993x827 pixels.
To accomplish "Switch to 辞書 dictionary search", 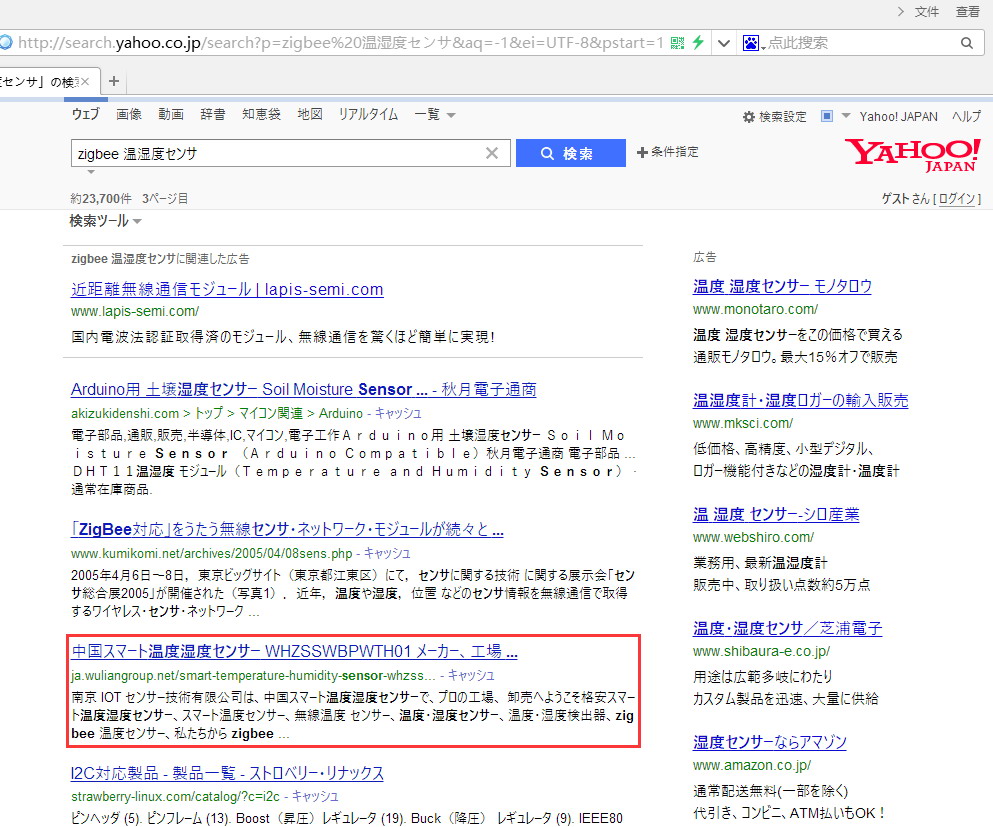I will [x=212, y=114].
